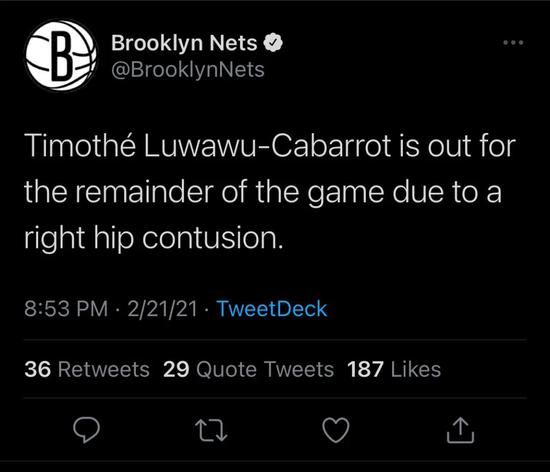This screenshot has height=472, width=550.
Task: Open the three-dot more options menu
Action: [x=513, y=42]
